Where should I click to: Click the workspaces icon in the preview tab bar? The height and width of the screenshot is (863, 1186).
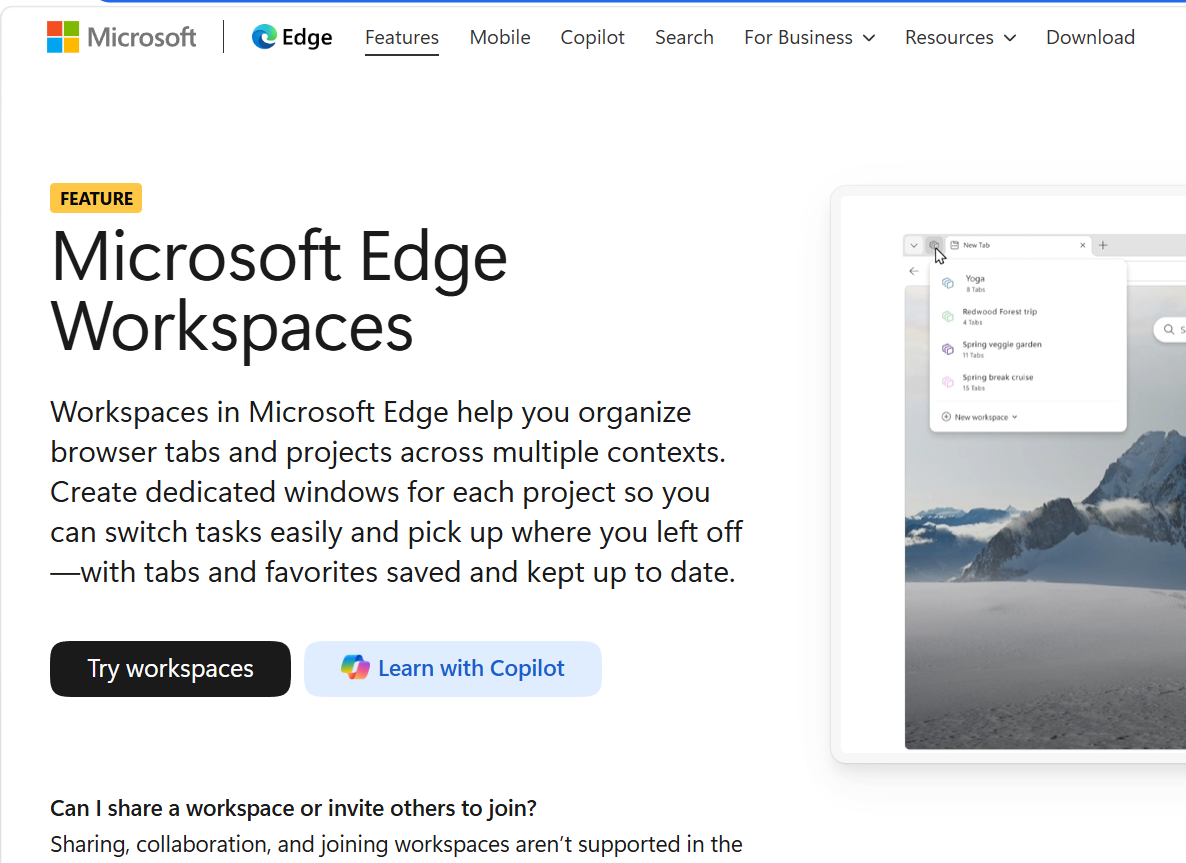click(x=934, y=245)
